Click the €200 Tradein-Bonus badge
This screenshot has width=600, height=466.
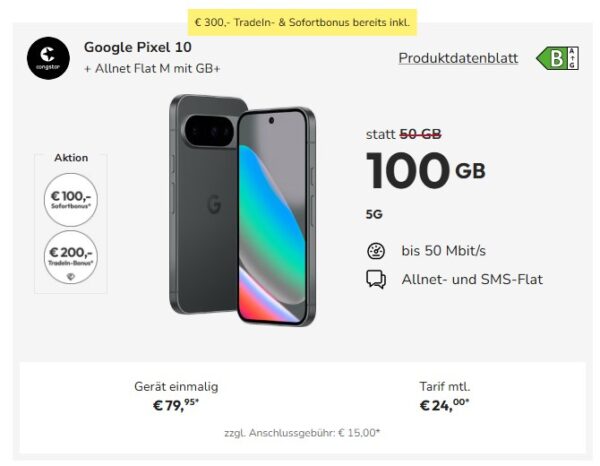click(x=71, y=254)
